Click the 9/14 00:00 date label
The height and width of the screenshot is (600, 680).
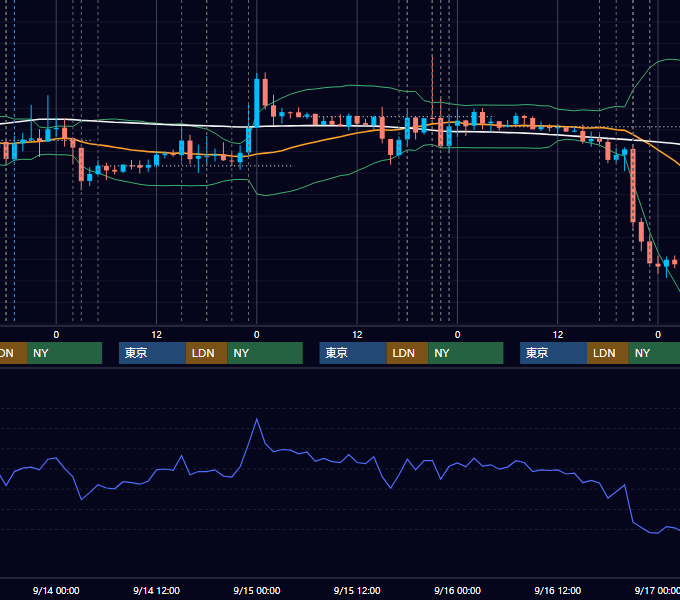tap(56, 590)
